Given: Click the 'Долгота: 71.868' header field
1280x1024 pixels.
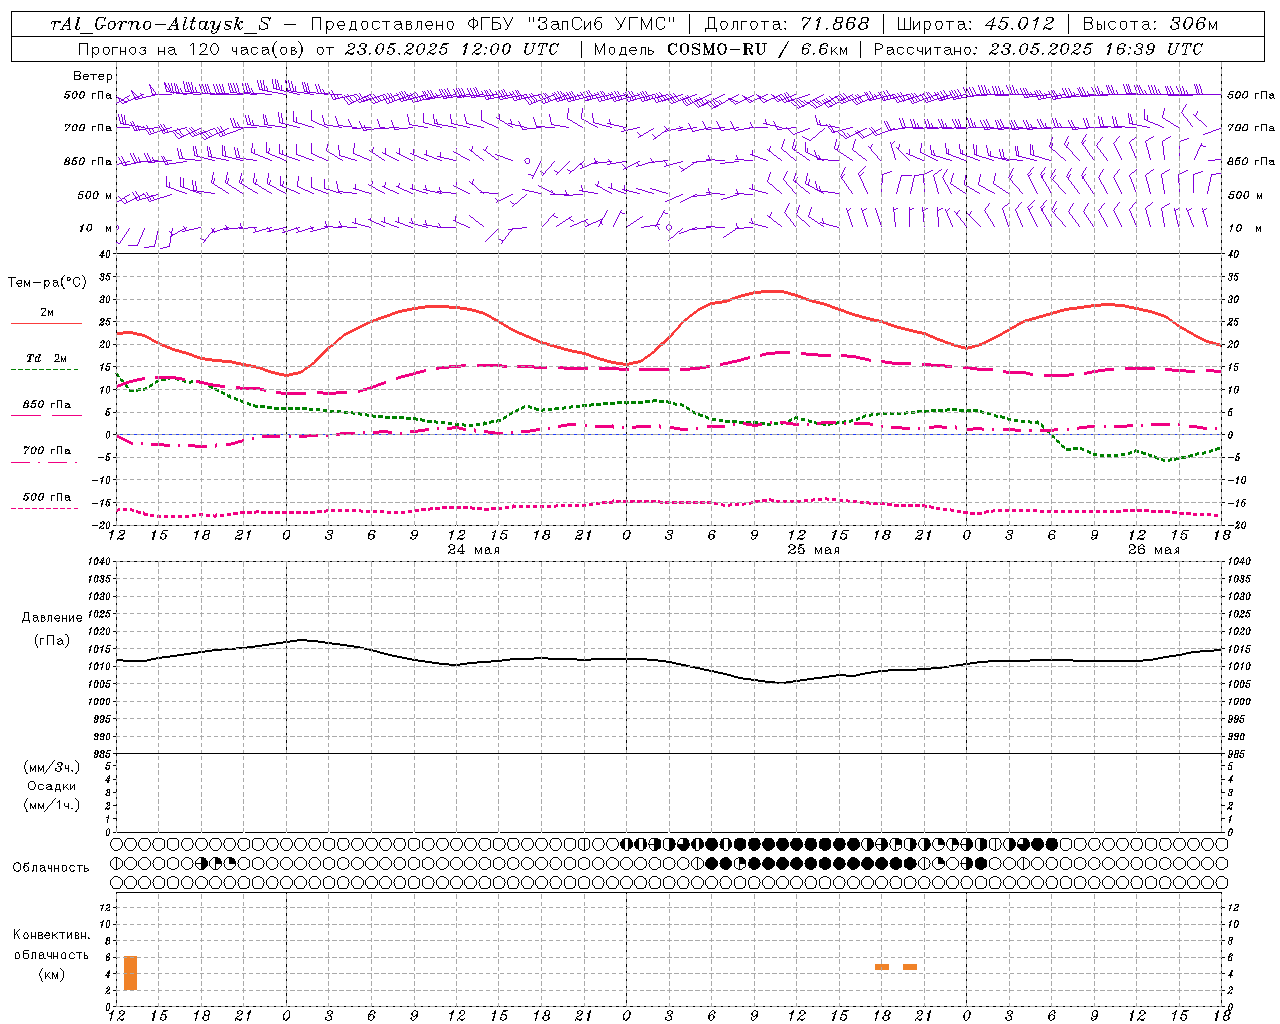Looking at the screenshot, I should [x=787, y=24].
